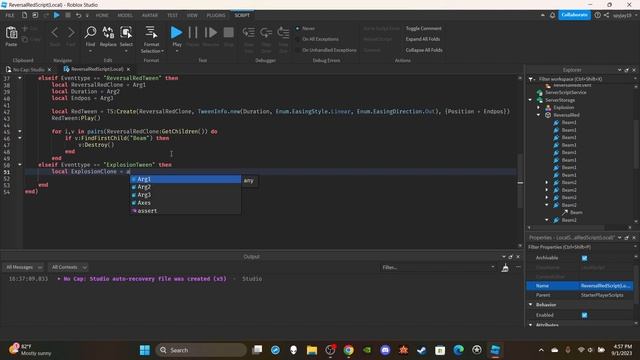
Task: Click the Resume test button
Action: (x=211, y=32)
